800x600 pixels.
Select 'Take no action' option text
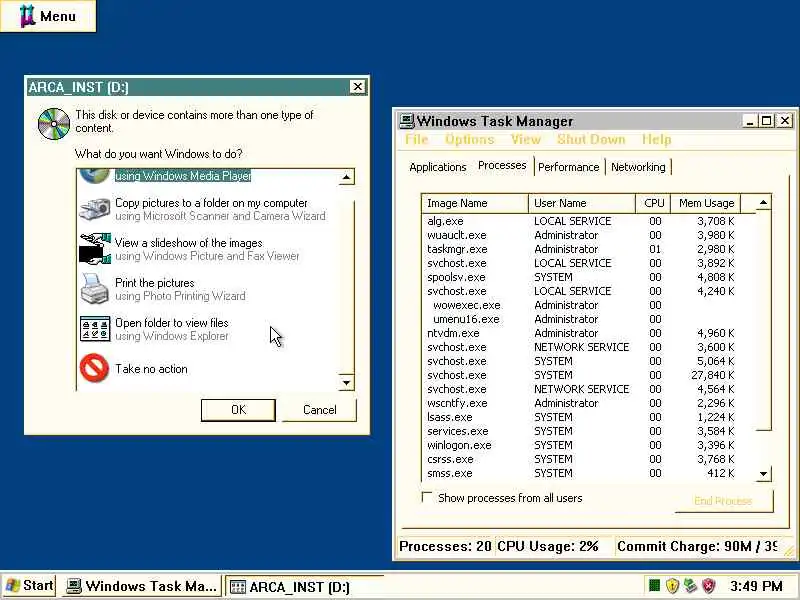(x=151, y=369)
